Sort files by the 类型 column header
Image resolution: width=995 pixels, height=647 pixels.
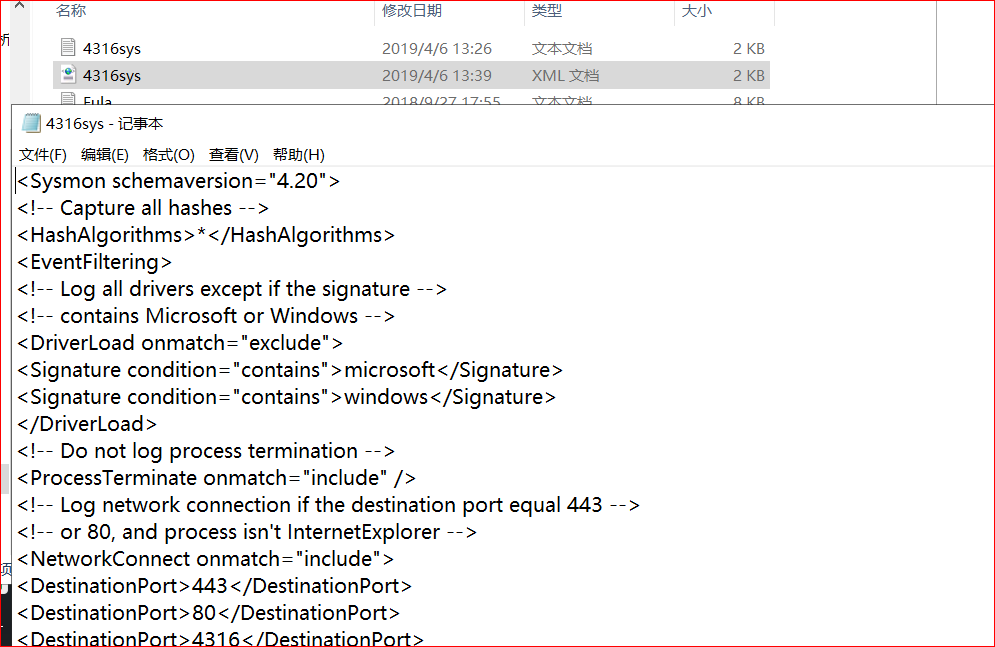547,11
